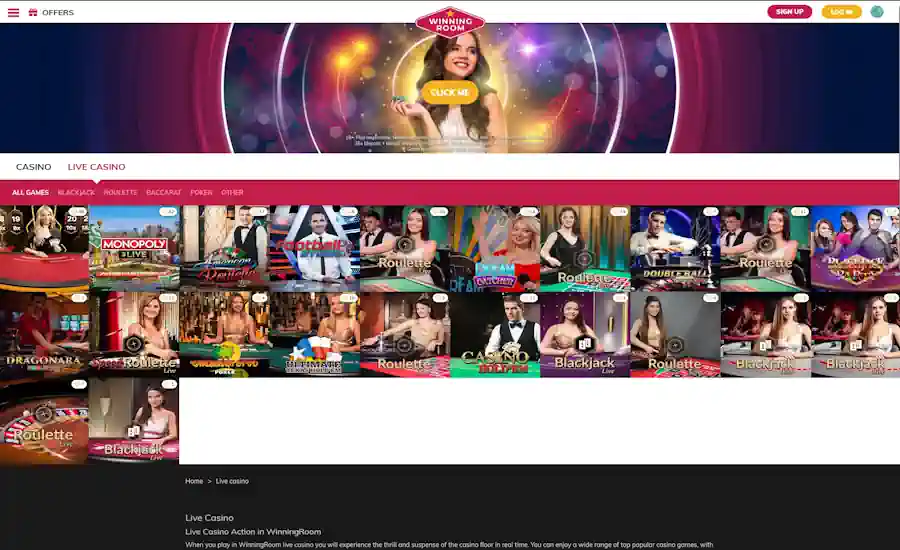Filter games by Blackjack
Screen dimensions: 900x550
pos(76,192)
